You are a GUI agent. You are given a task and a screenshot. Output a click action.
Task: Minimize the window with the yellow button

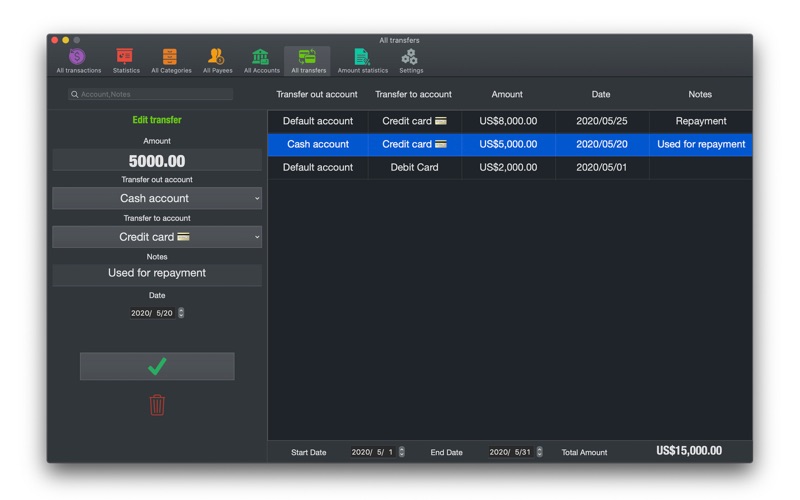point(65,40)
